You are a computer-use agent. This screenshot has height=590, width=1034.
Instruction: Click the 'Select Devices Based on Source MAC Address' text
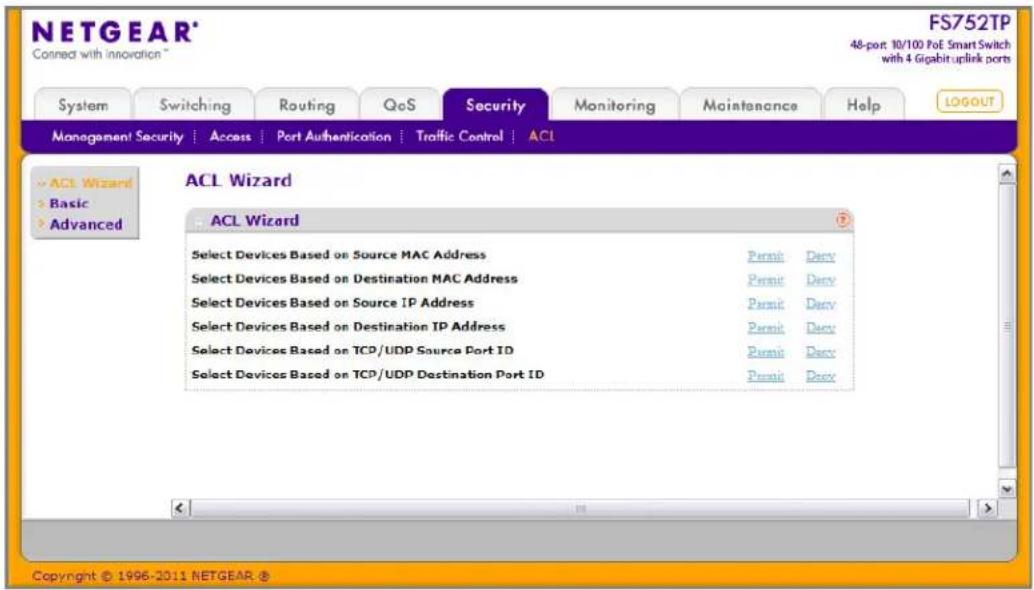(338, 254)
